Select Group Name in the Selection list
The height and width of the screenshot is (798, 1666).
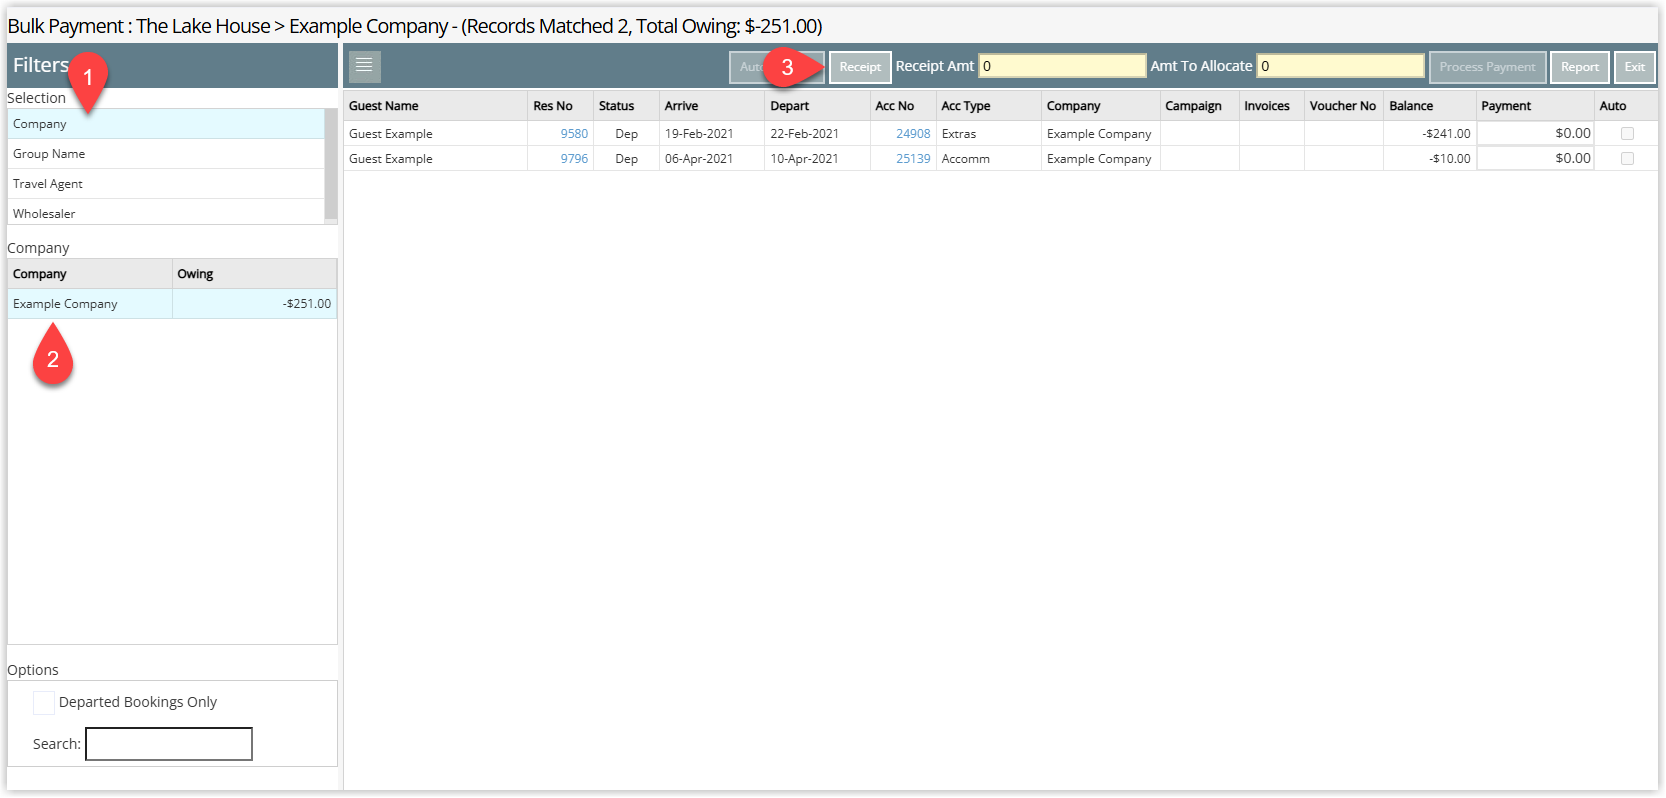click(x=166, y=154)
